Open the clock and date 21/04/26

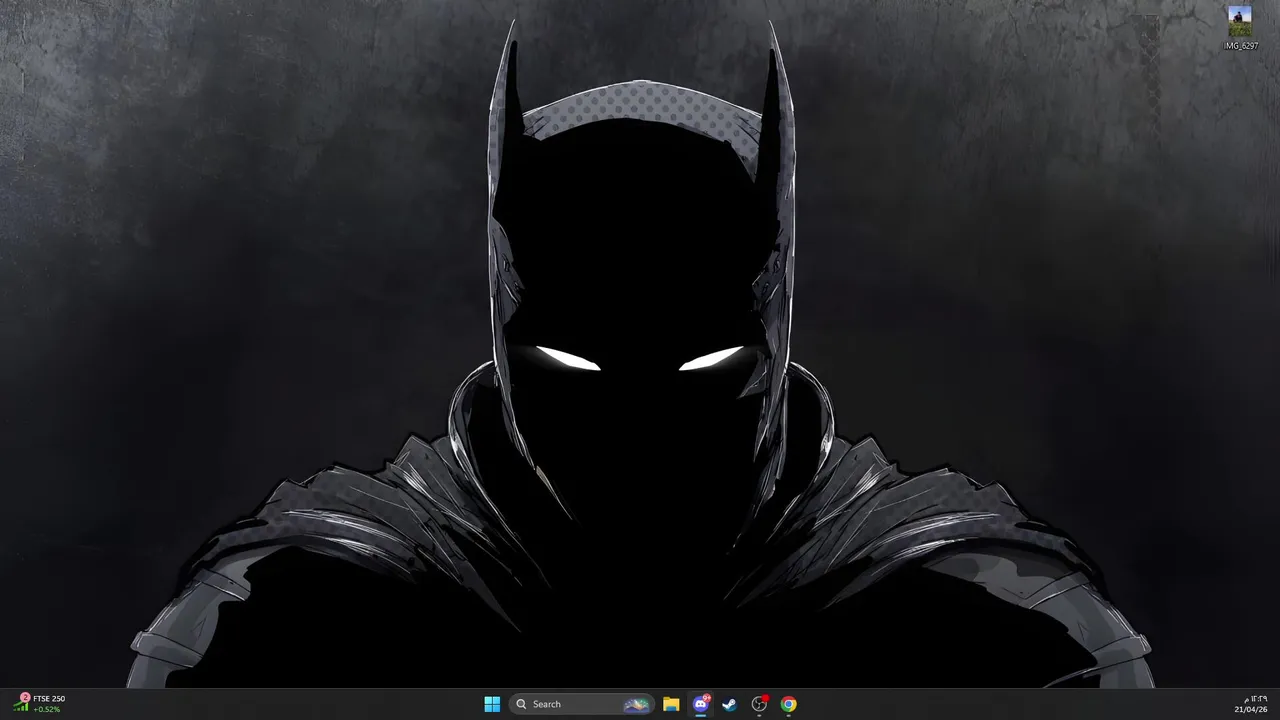coord(1251,704)
